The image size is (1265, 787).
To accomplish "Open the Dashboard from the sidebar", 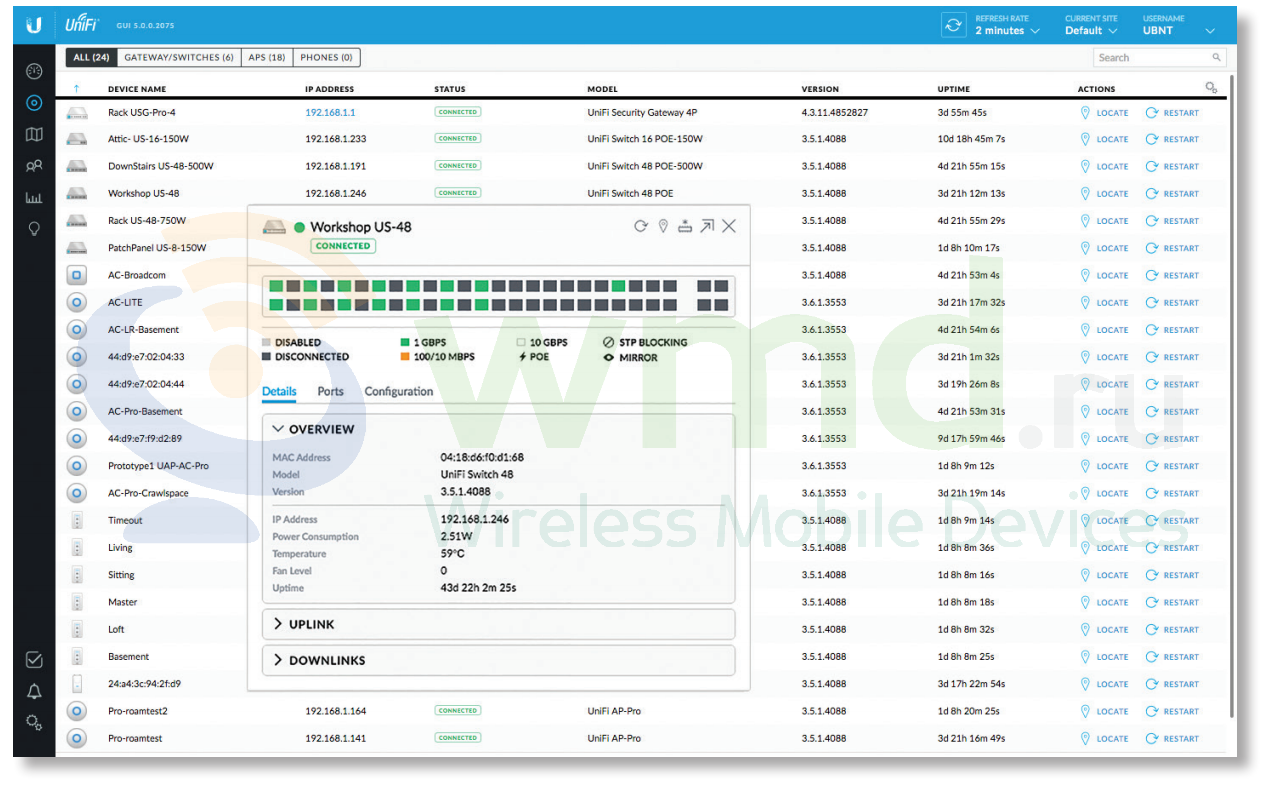I will 34,72.
